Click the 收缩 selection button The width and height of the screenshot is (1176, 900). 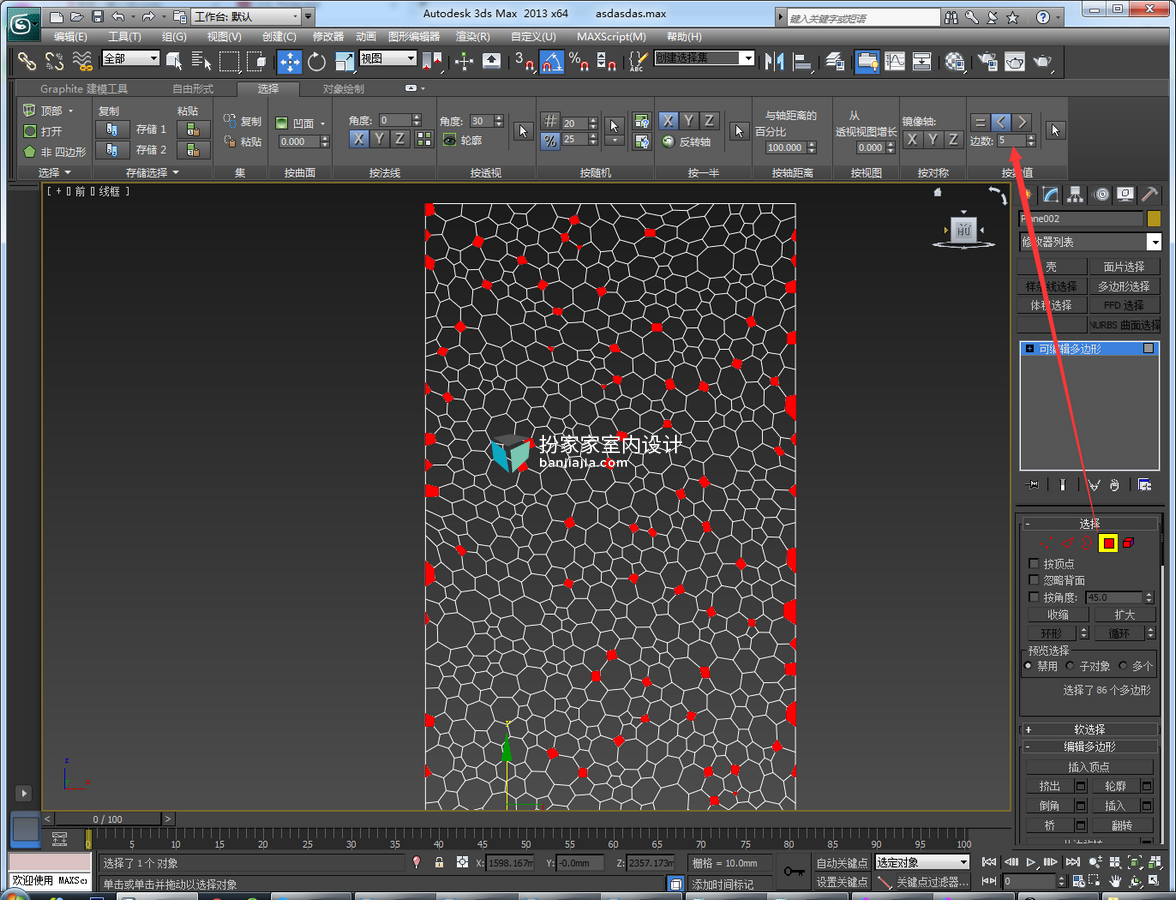[1058, 614]
